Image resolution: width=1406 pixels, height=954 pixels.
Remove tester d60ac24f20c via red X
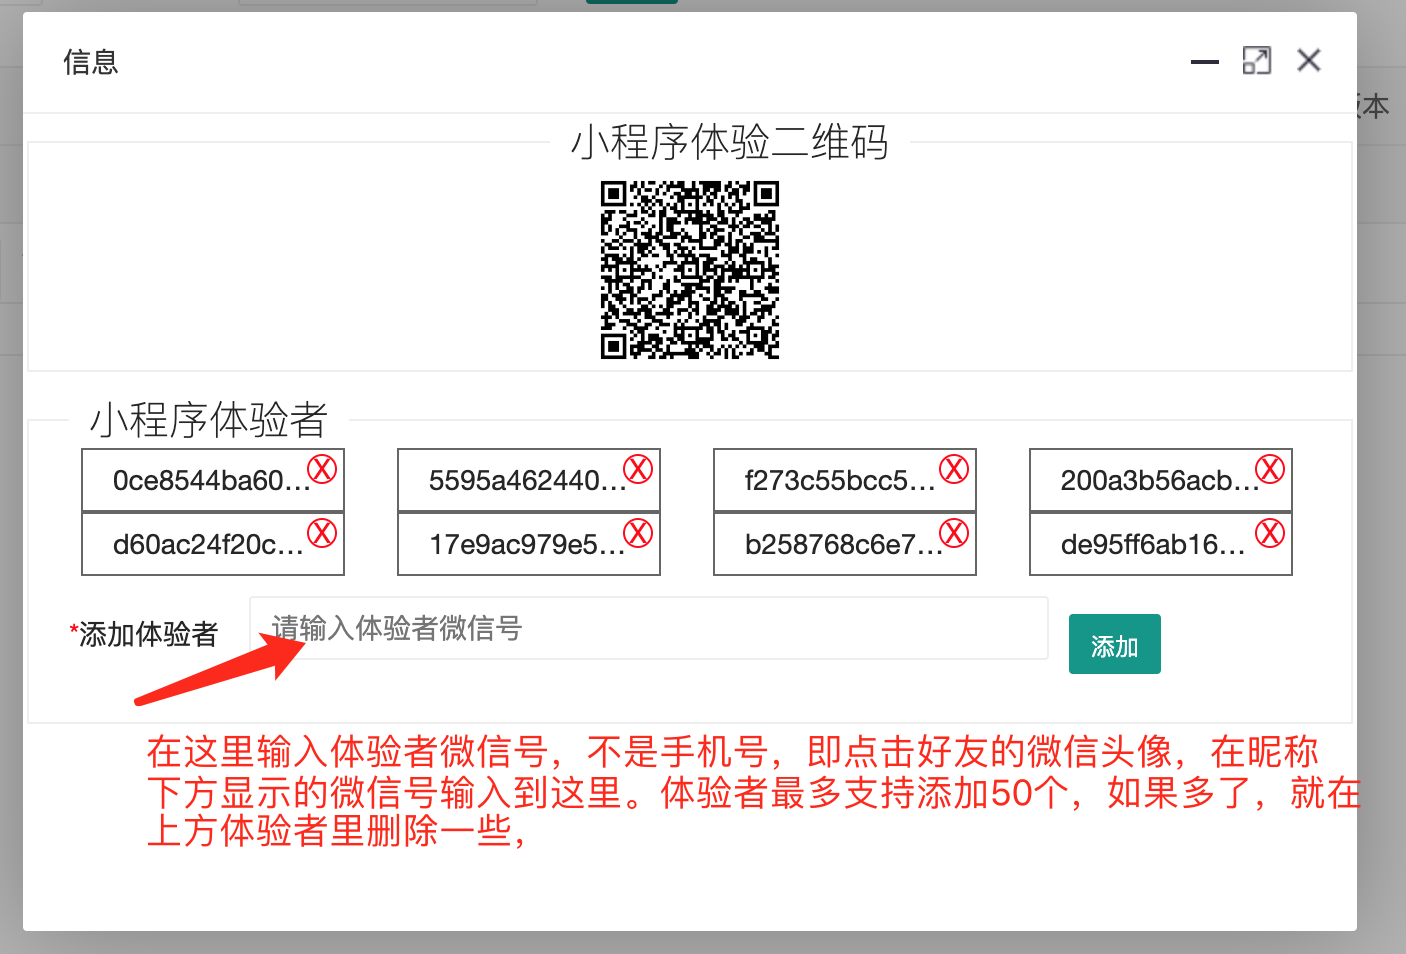pos(322,533)
